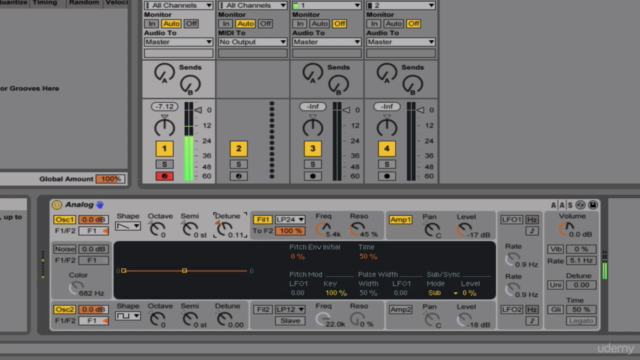Open Fil1 LP24 filter type dropdown
This screenshot has width=640, height=360.
[290, 220]
